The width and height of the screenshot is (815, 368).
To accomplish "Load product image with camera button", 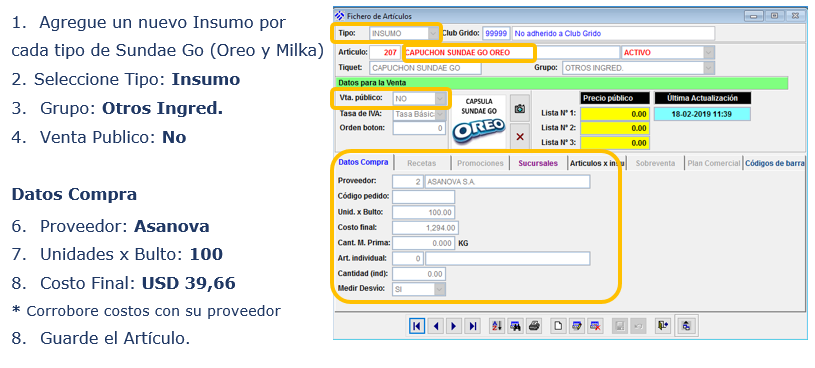I will pos(519,109).
